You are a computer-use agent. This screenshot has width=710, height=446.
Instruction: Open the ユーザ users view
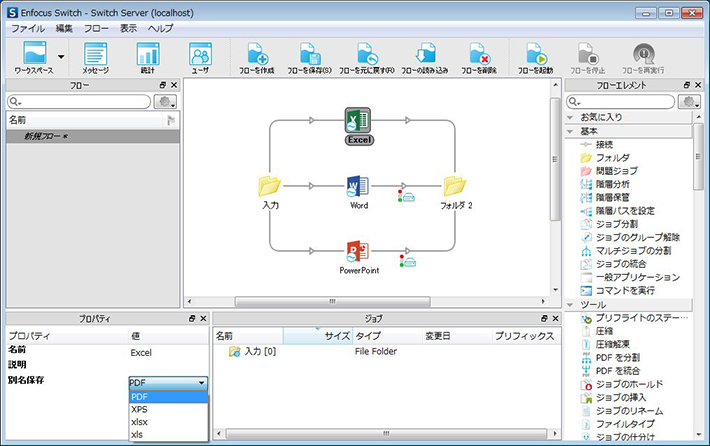coord(200,58)
